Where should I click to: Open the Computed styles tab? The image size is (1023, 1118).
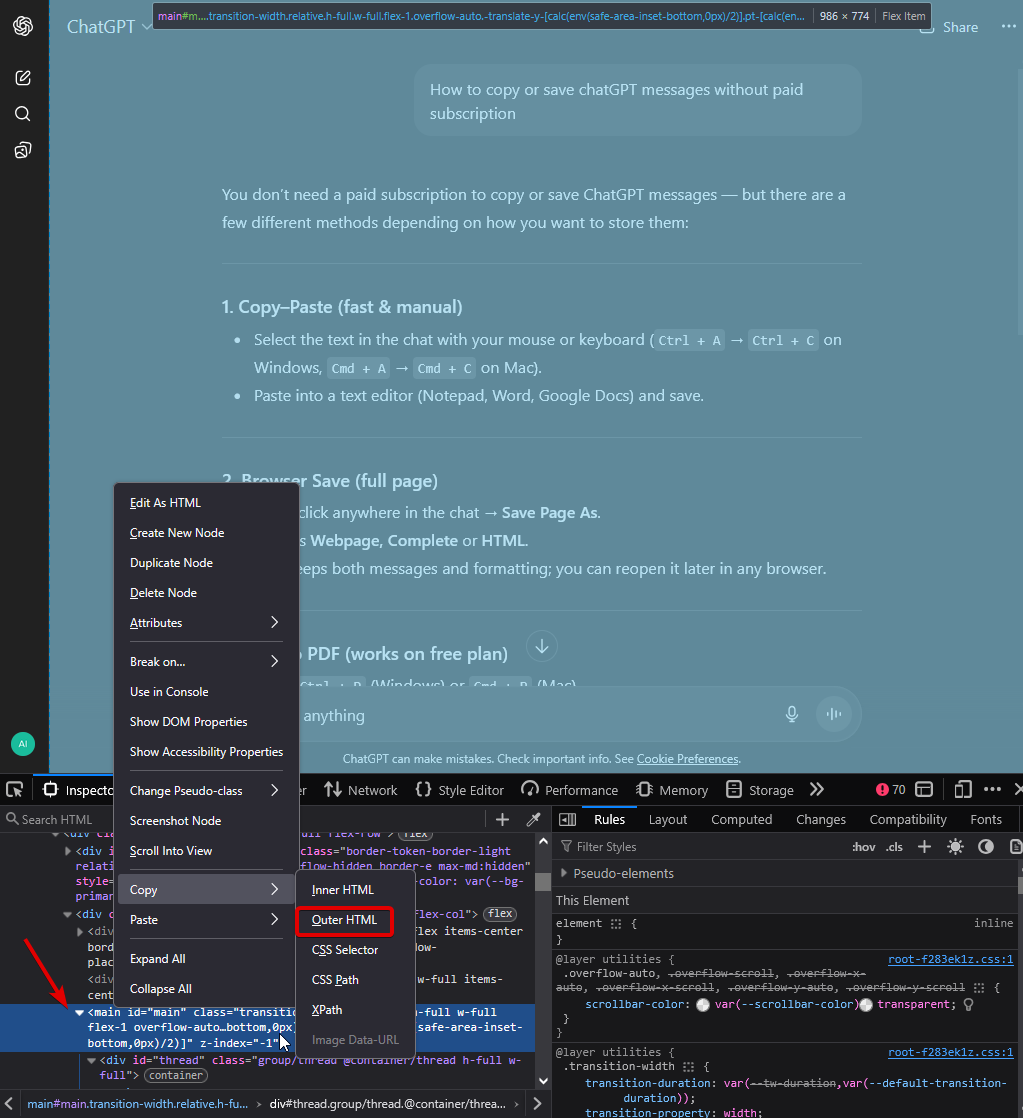[741, 819]
